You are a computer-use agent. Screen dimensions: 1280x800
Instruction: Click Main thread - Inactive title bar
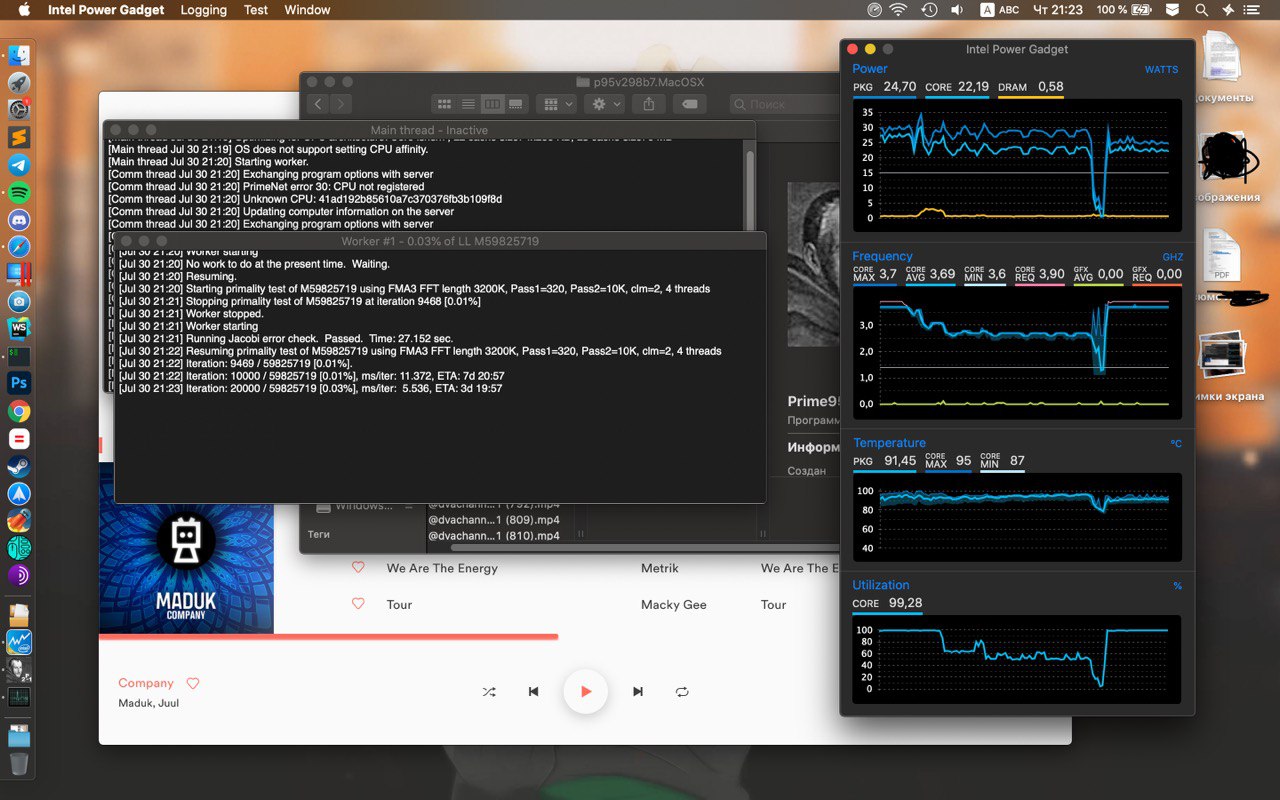click(429, 130)
